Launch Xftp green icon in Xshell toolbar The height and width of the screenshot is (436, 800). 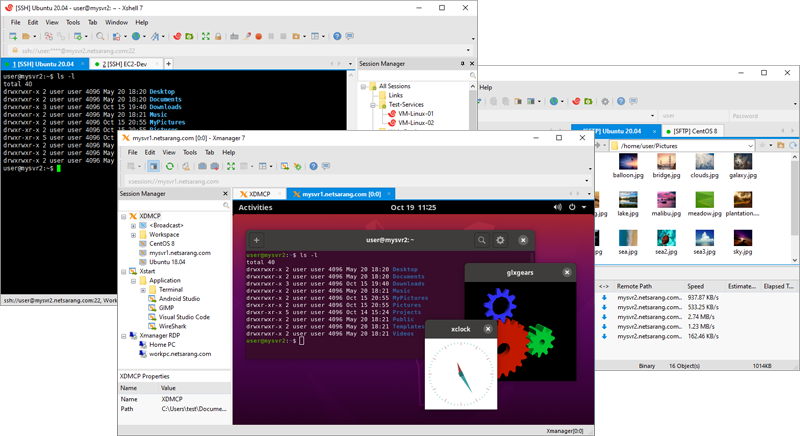(189, 36)
